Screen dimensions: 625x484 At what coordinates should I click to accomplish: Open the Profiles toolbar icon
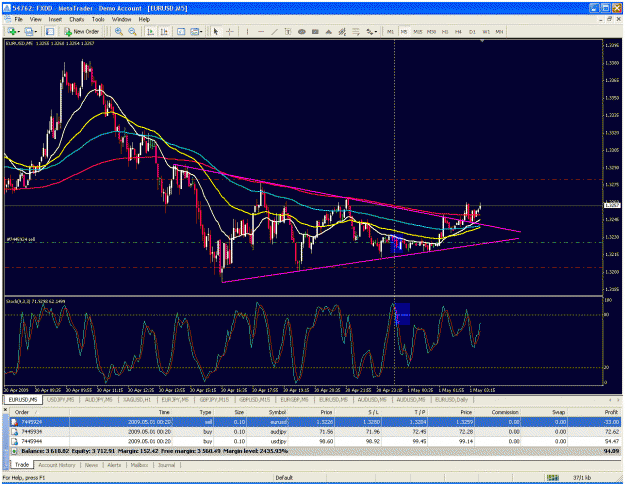[x=29, y=31]
